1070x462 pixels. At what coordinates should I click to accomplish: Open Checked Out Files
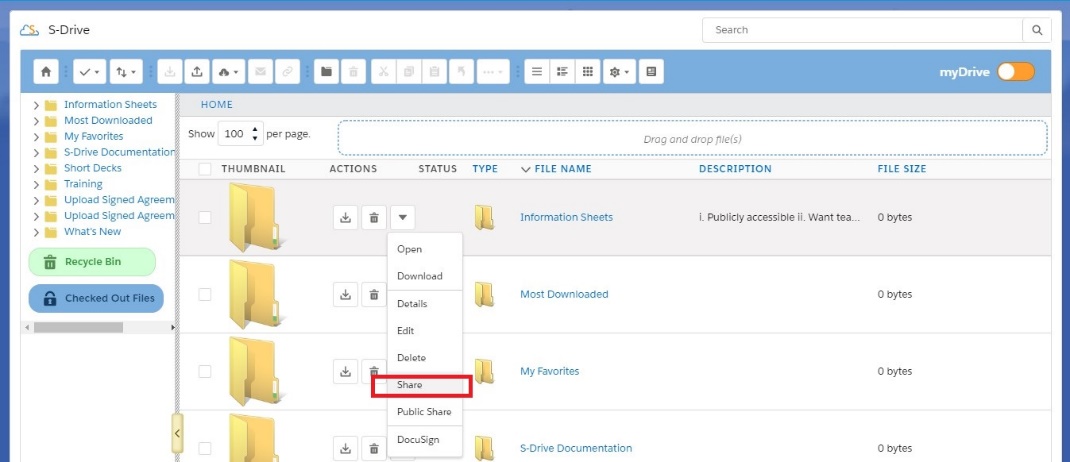(x=96, y=298)
